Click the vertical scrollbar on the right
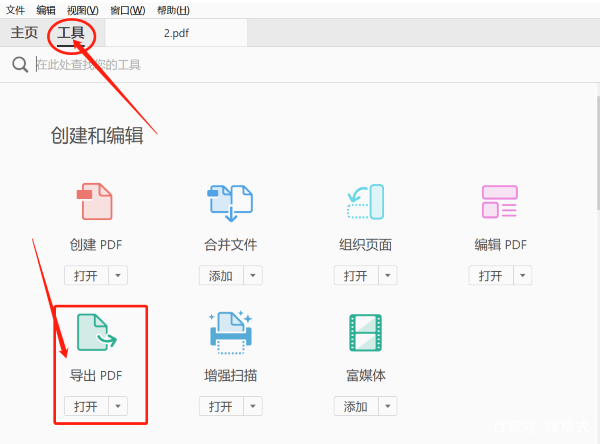The height and width of the screenshot is (444, 600). [x=598, y=151]
